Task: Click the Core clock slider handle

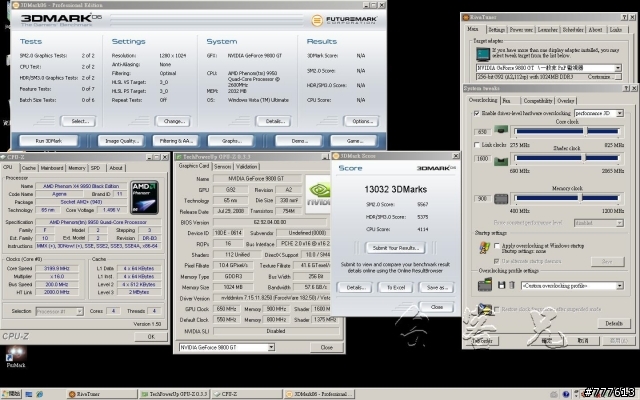Action: tap(585, 131)
